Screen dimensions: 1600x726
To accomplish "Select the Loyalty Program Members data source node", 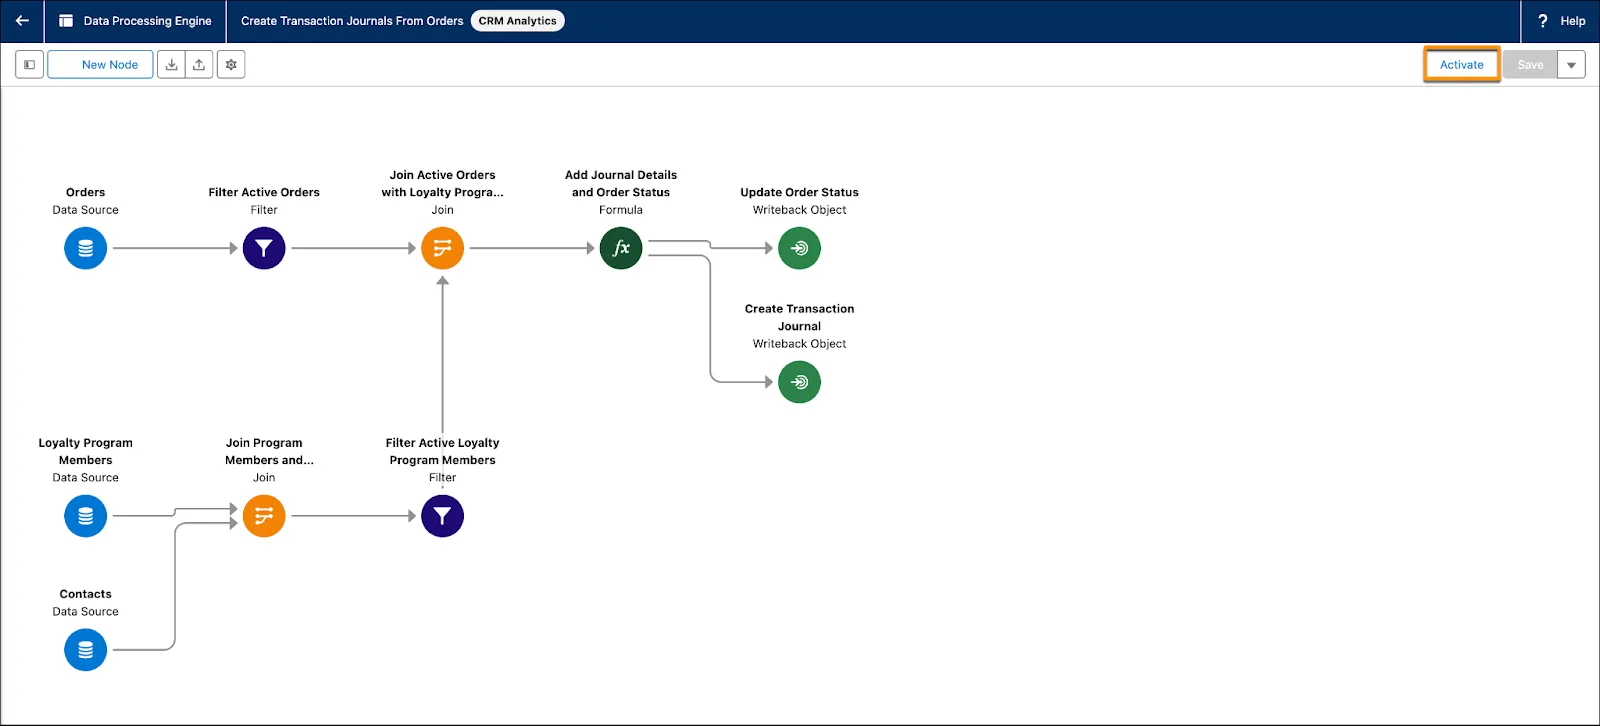I will [86, 516].
